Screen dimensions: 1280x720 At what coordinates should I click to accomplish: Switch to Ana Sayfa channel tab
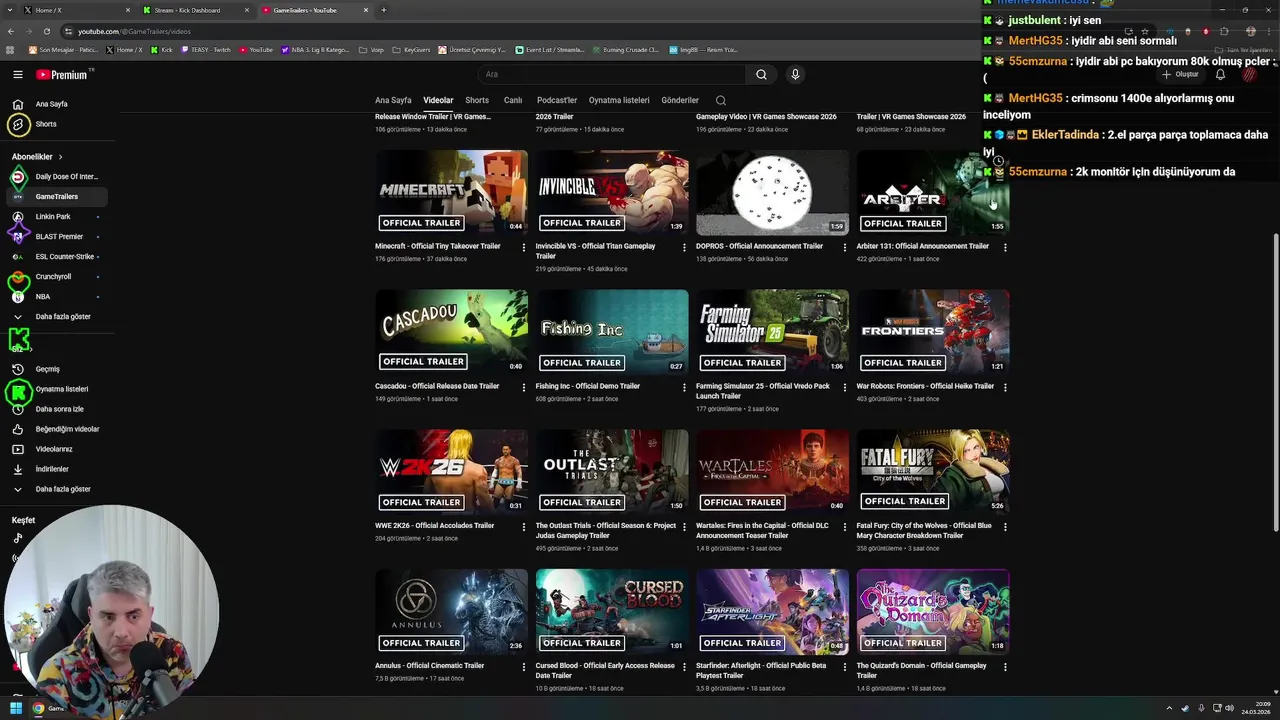click(x=393, y=100)
